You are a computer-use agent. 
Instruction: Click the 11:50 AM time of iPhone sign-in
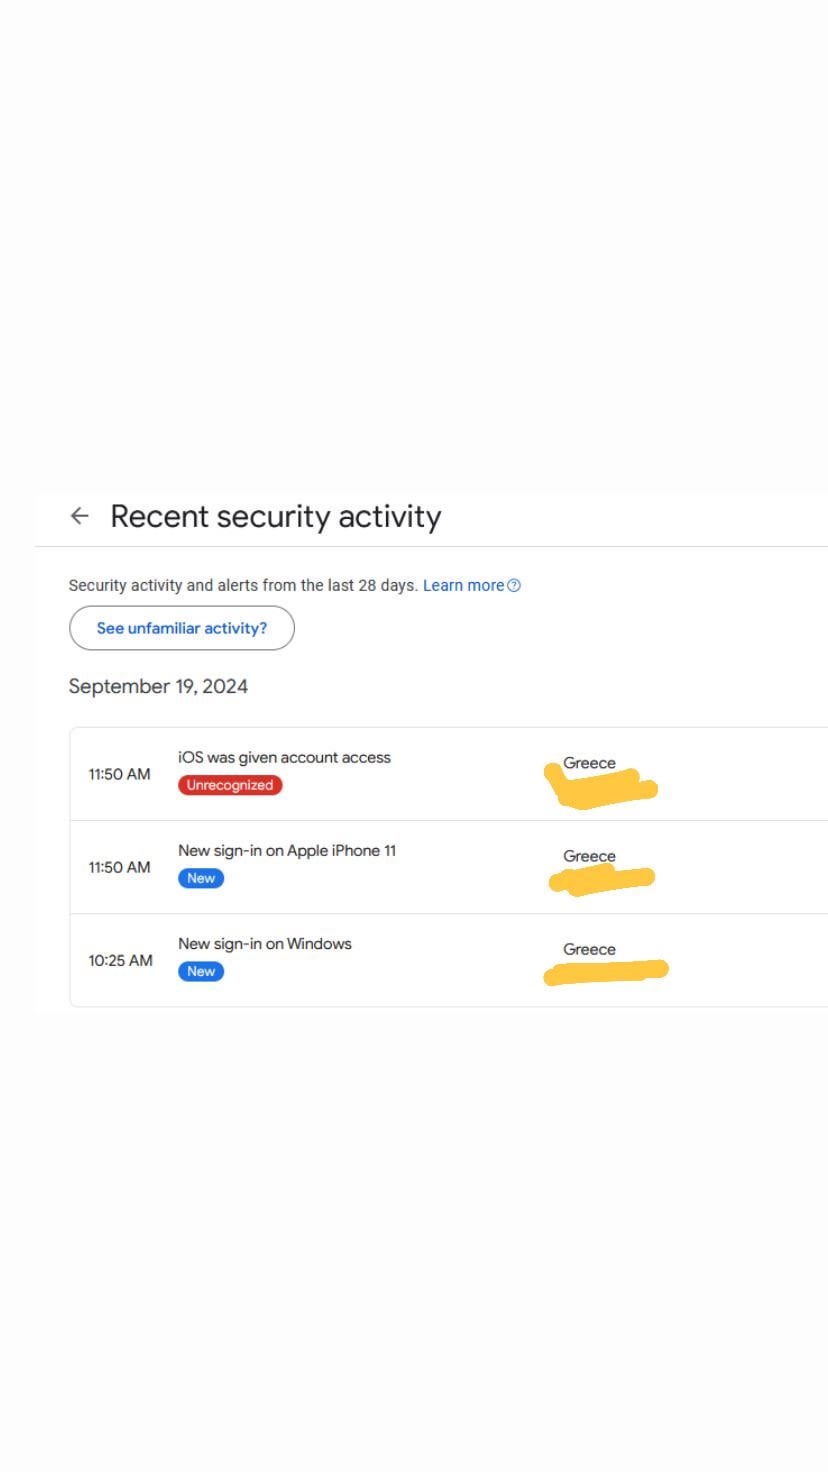(x=120, y=867)
